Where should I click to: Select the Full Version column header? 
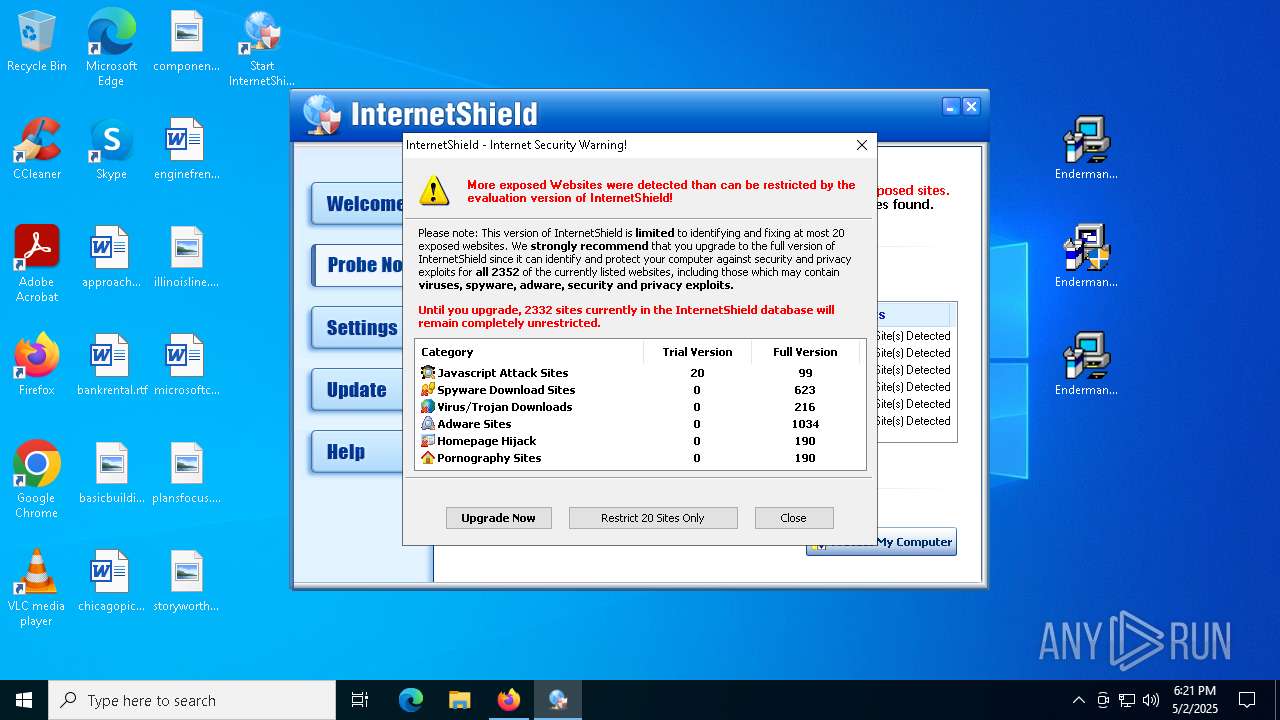tap(805, 352)
